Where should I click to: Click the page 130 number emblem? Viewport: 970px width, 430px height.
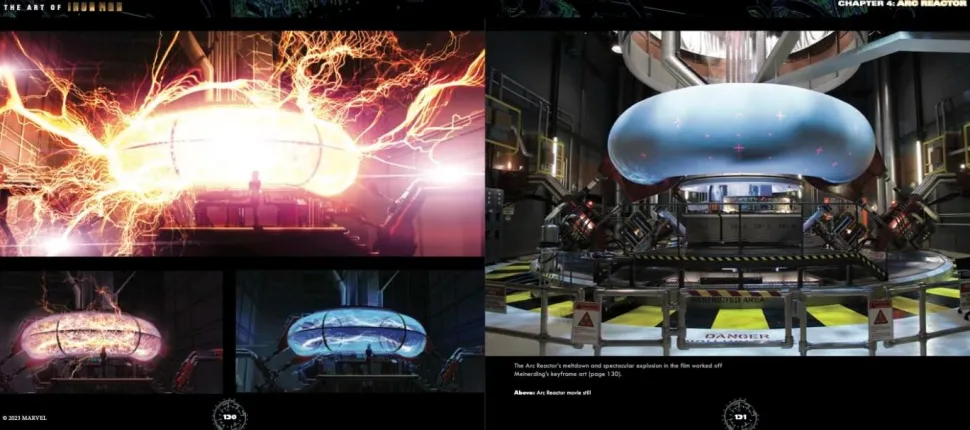[230, 415]
